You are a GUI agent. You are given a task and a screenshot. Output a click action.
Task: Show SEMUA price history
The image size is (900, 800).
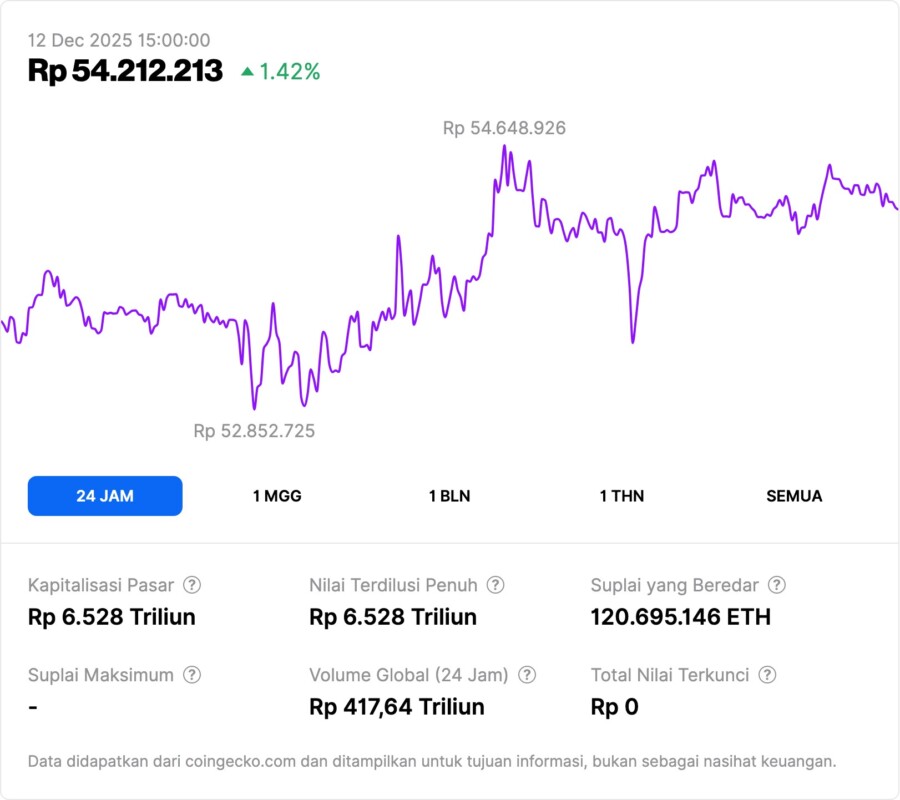point(794,496)
